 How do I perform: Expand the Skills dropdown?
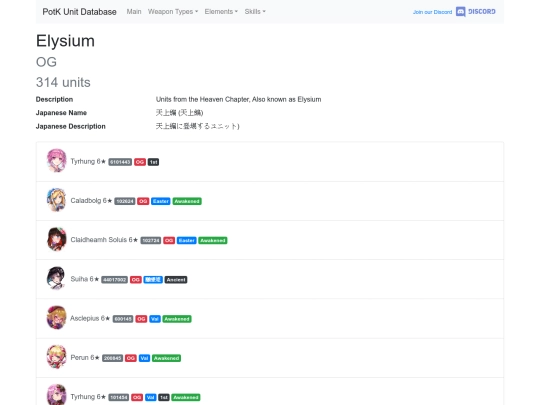(255, 12)
